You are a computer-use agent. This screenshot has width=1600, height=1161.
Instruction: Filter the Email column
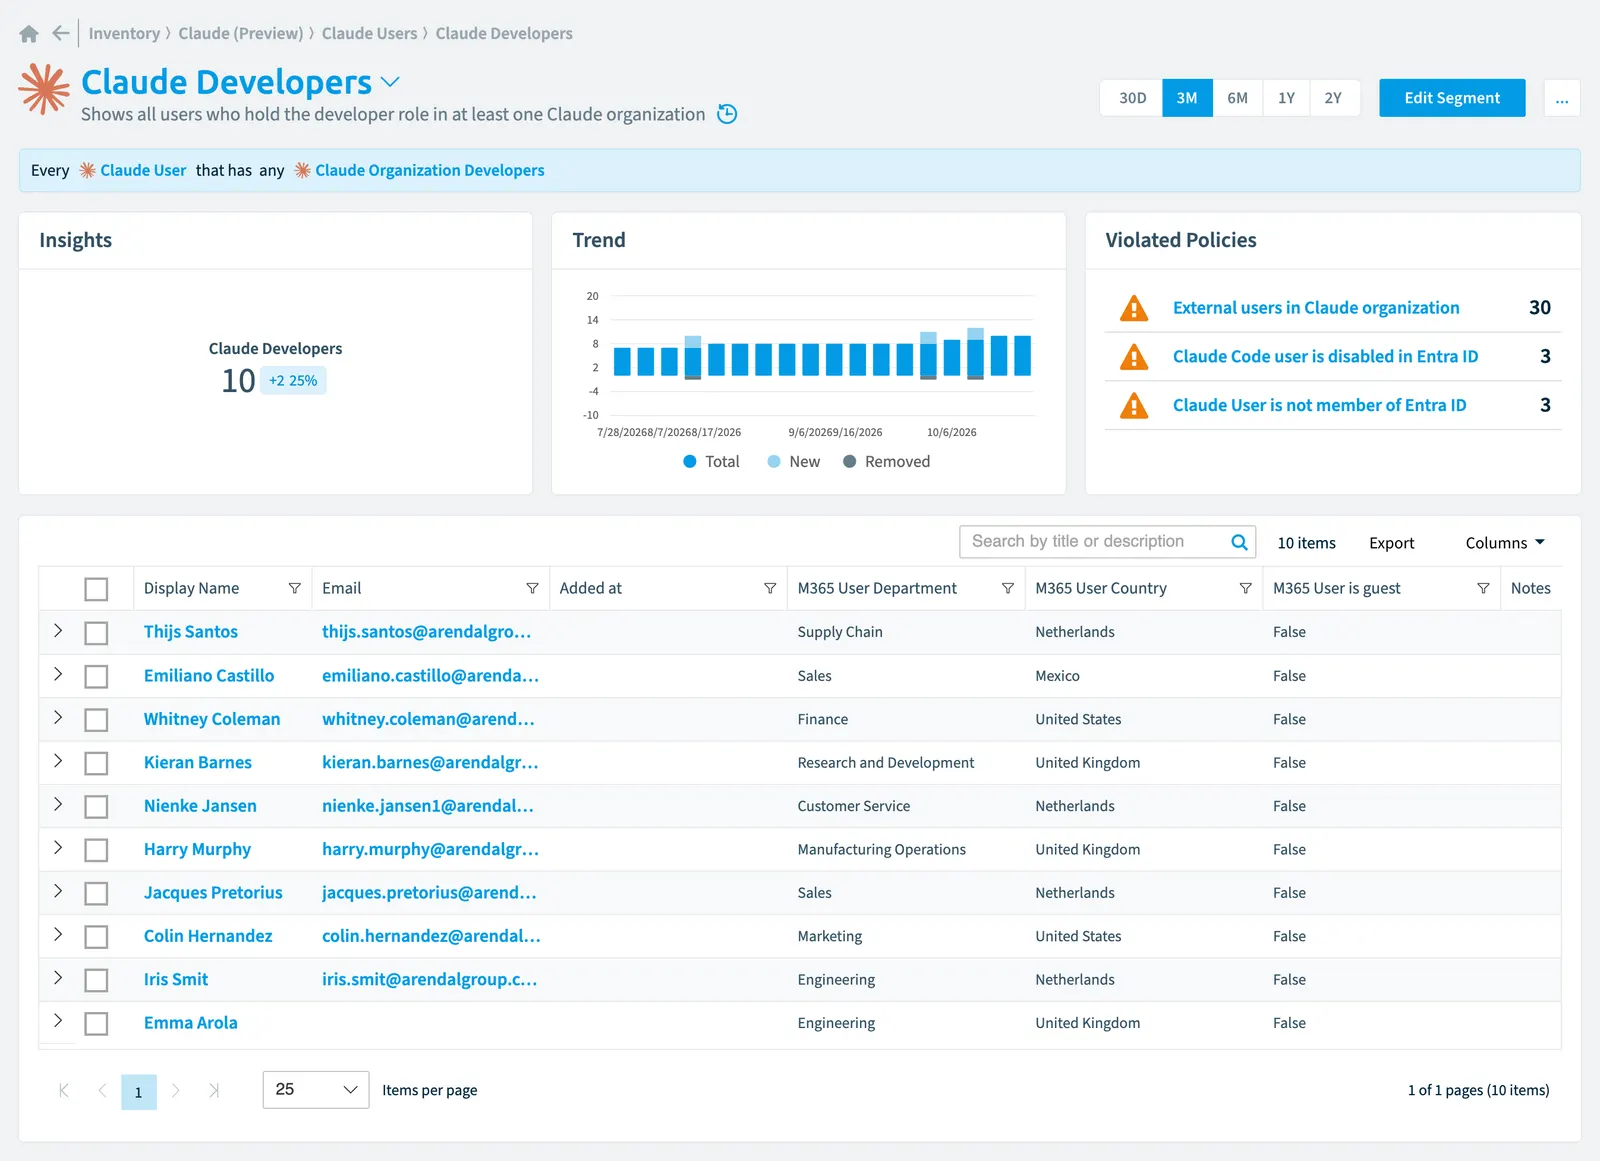pos(532,588)
